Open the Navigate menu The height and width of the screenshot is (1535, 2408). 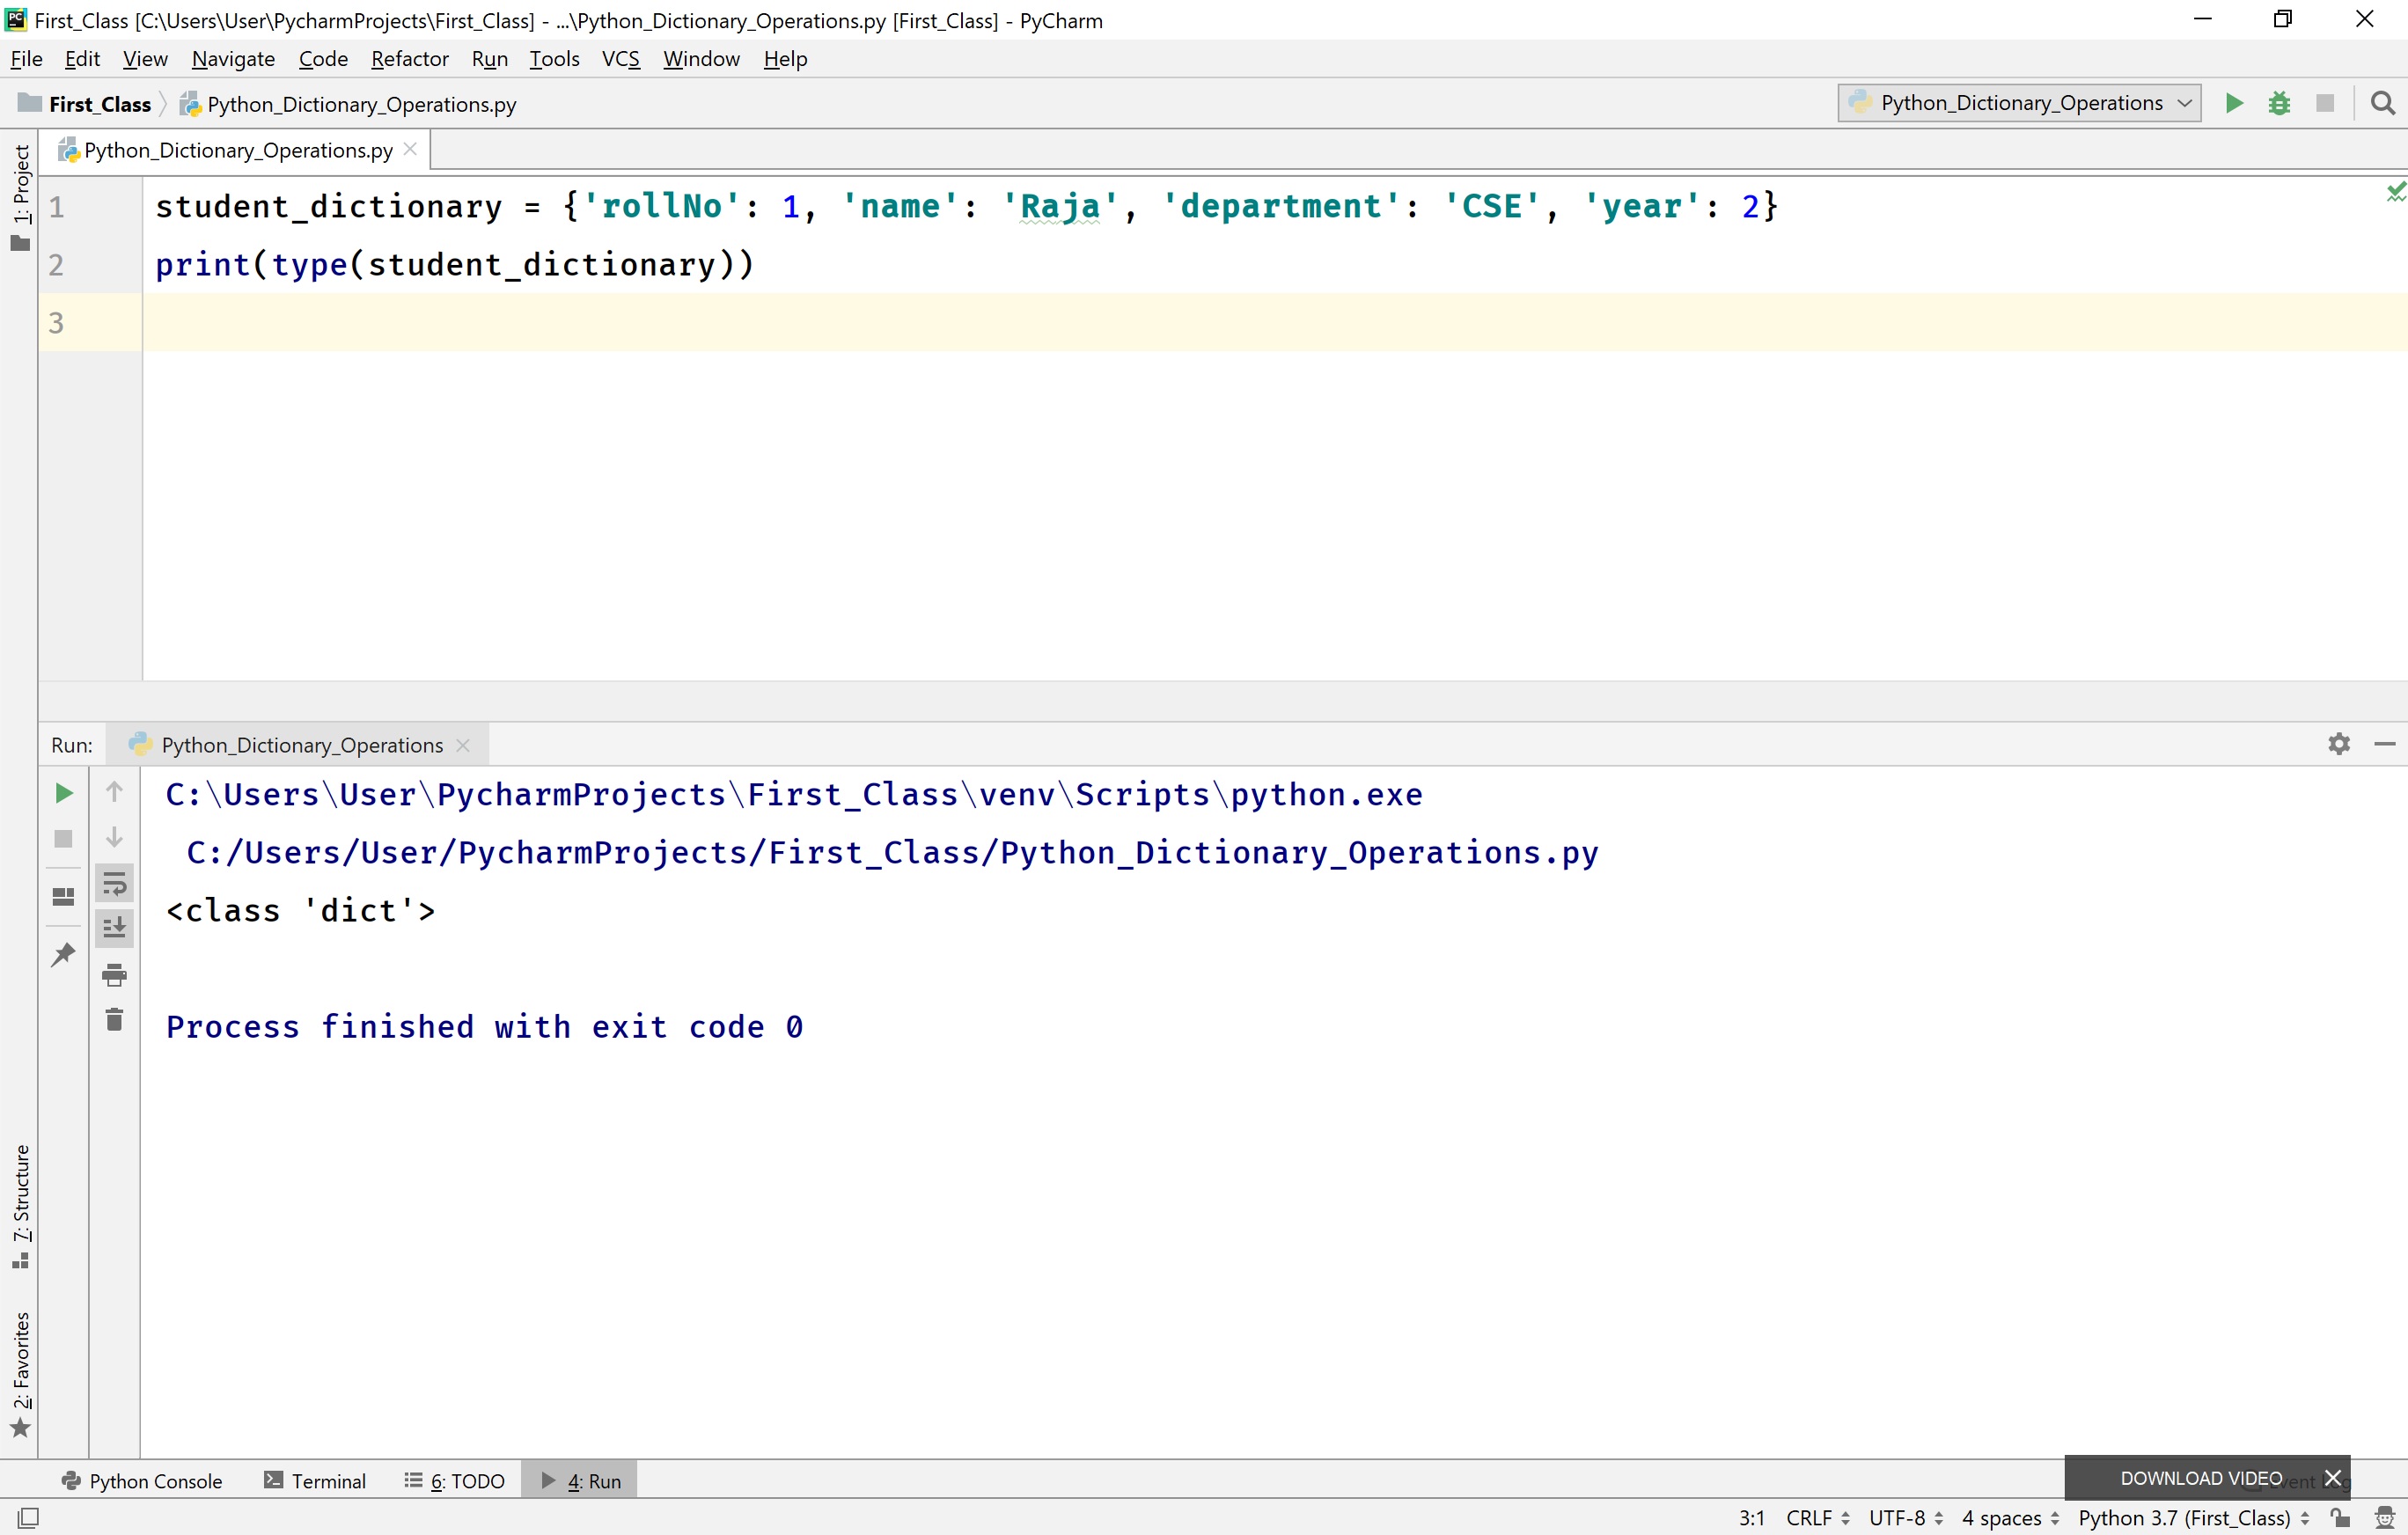[x=233, y=59]
